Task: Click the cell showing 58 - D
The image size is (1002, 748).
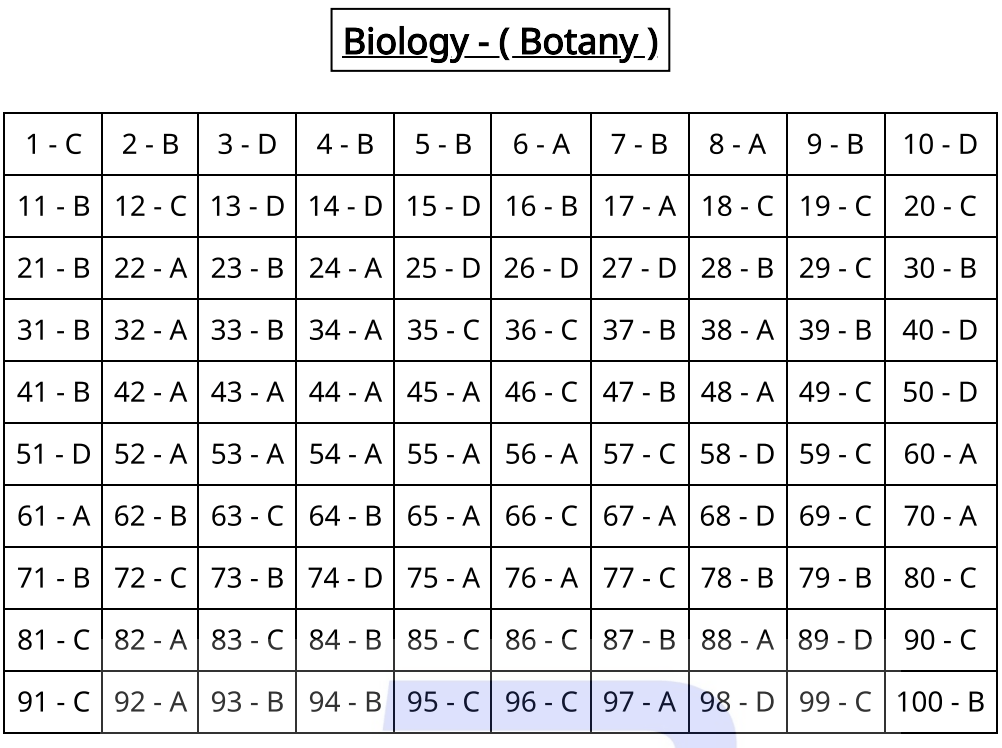Action: coord(737,455)
